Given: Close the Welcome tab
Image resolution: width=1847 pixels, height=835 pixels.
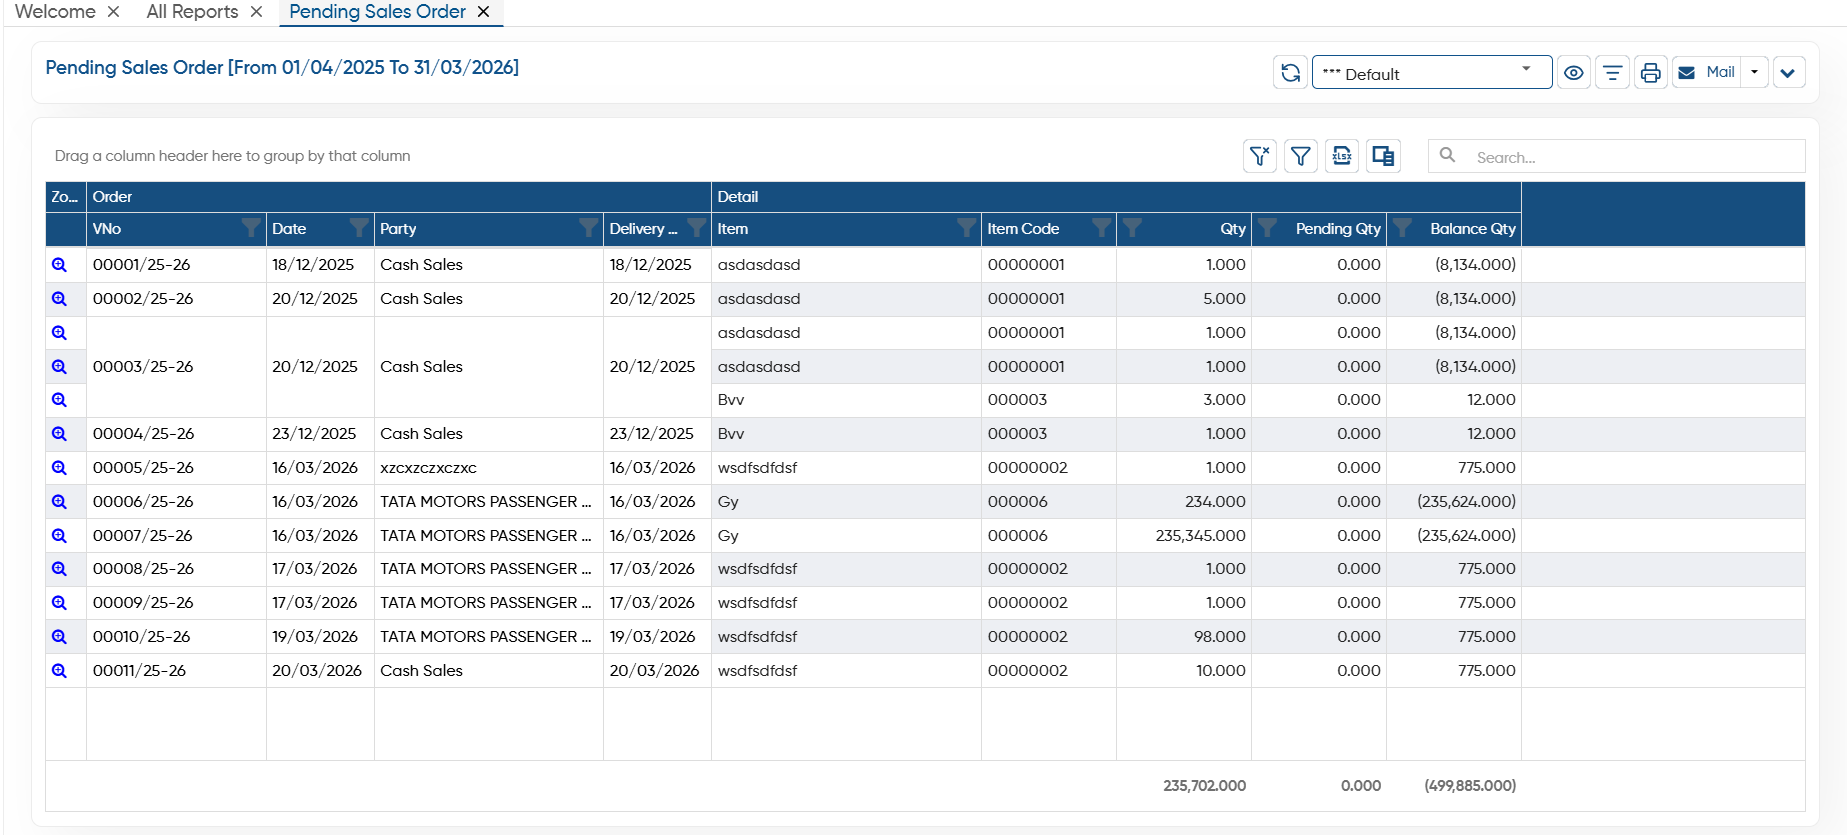Looking at the screenshot, I should pos(114,12).
